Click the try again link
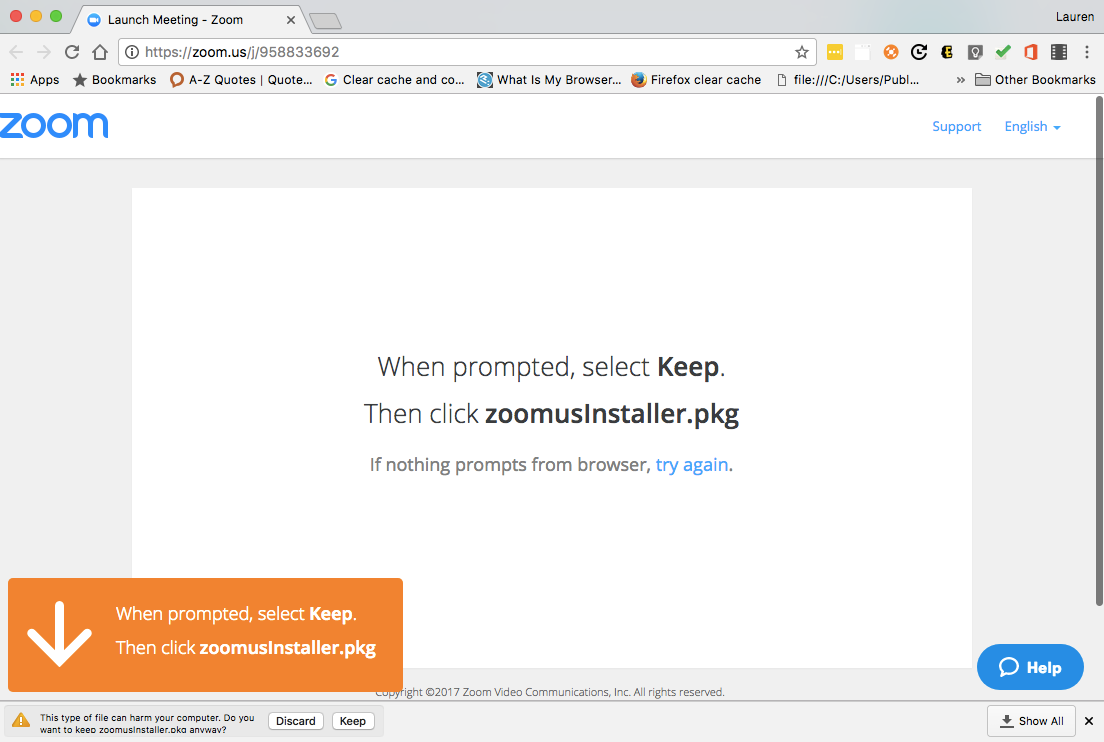The image size is (1104, 742). pos(691,465)
